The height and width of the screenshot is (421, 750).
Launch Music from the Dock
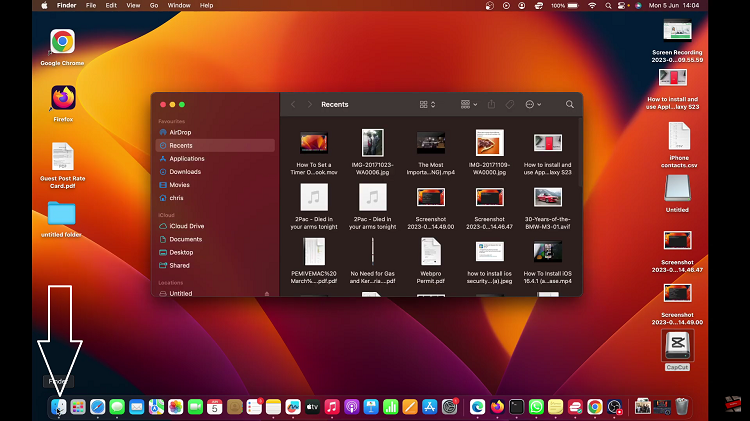[332, 407]
